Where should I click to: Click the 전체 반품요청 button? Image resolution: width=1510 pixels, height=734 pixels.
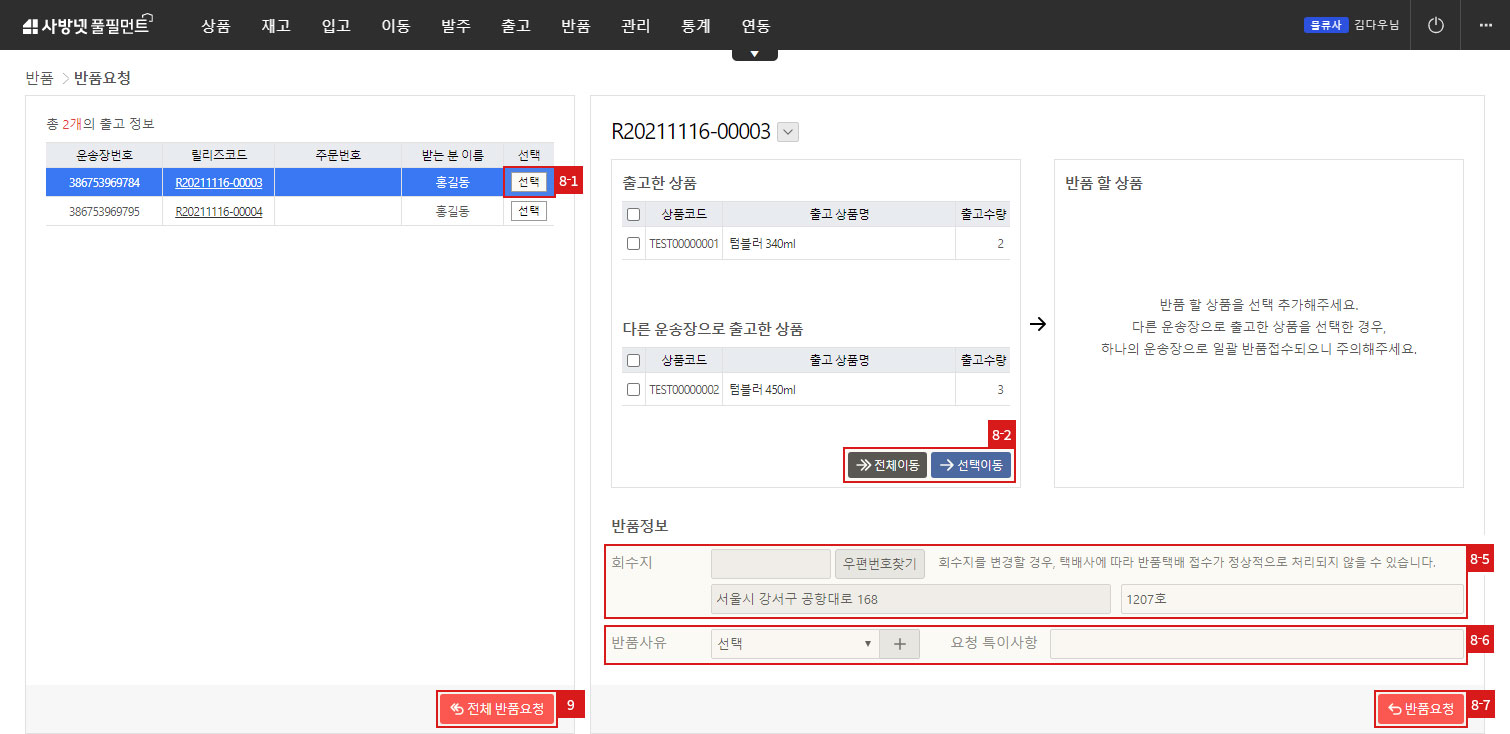coord(497,709)
